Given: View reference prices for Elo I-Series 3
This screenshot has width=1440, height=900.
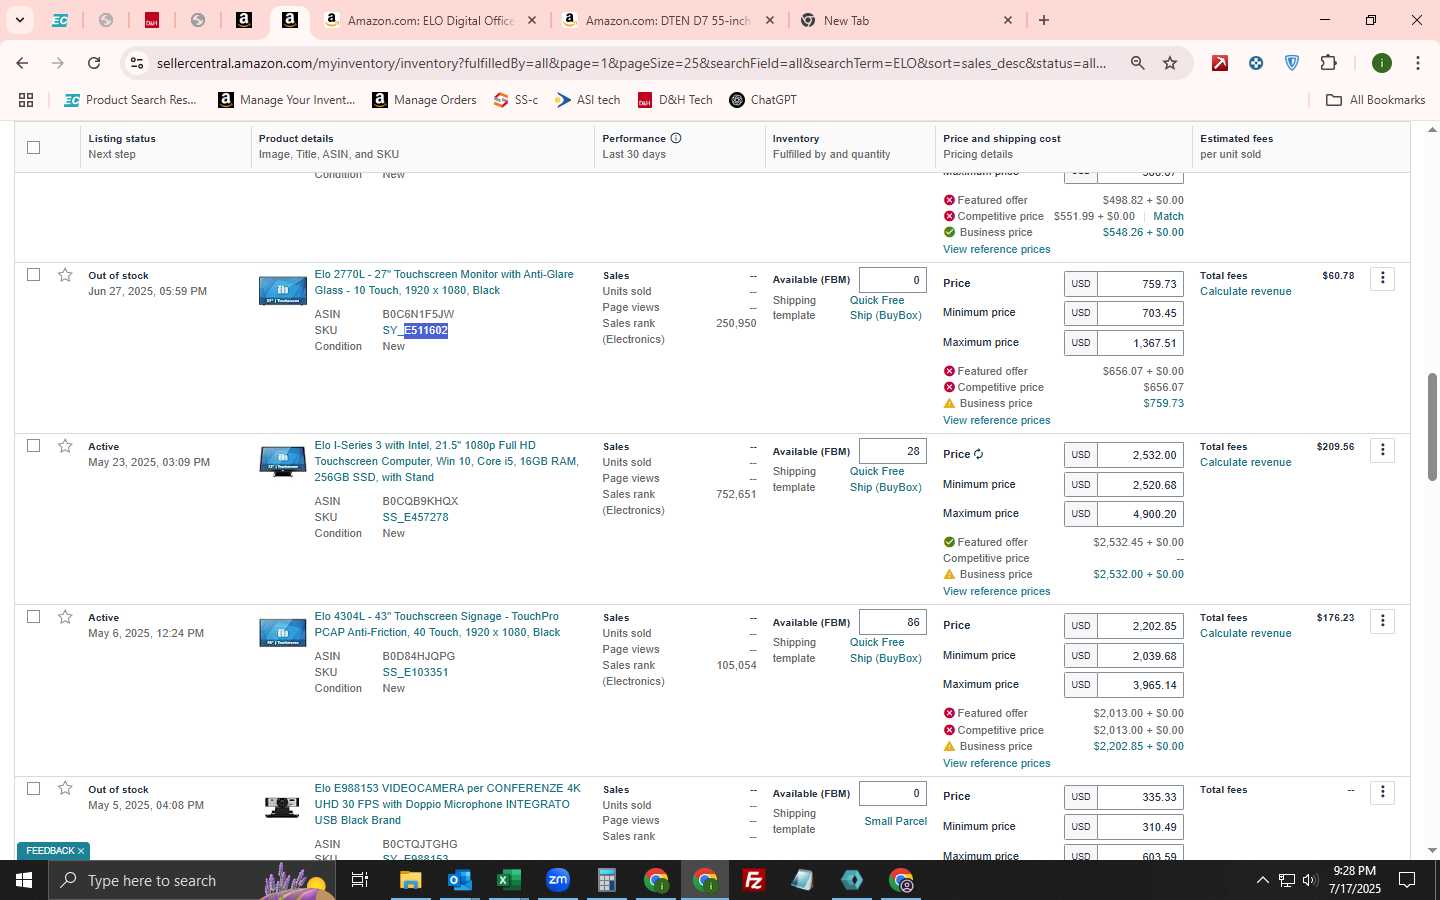Looking at the screenshot, I should click(996, 591).
